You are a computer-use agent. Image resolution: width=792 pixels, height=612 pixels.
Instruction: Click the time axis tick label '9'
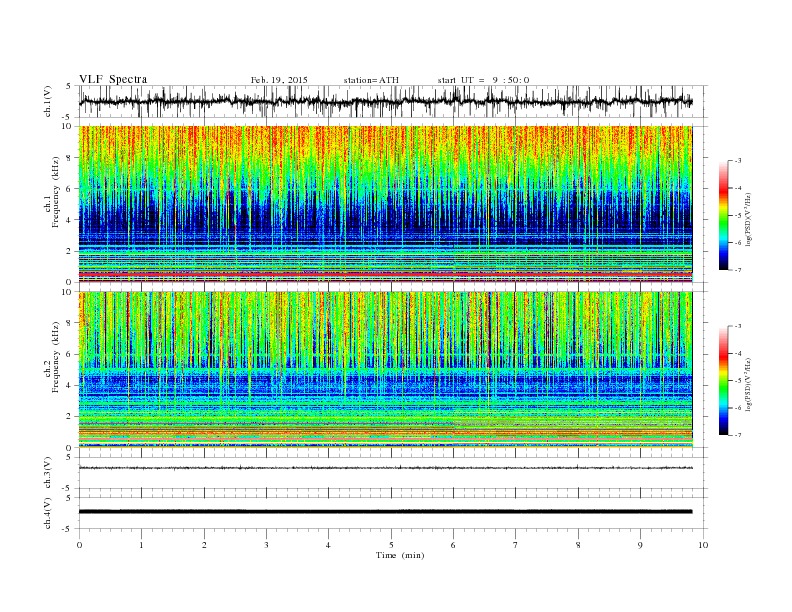pos(641,545)
